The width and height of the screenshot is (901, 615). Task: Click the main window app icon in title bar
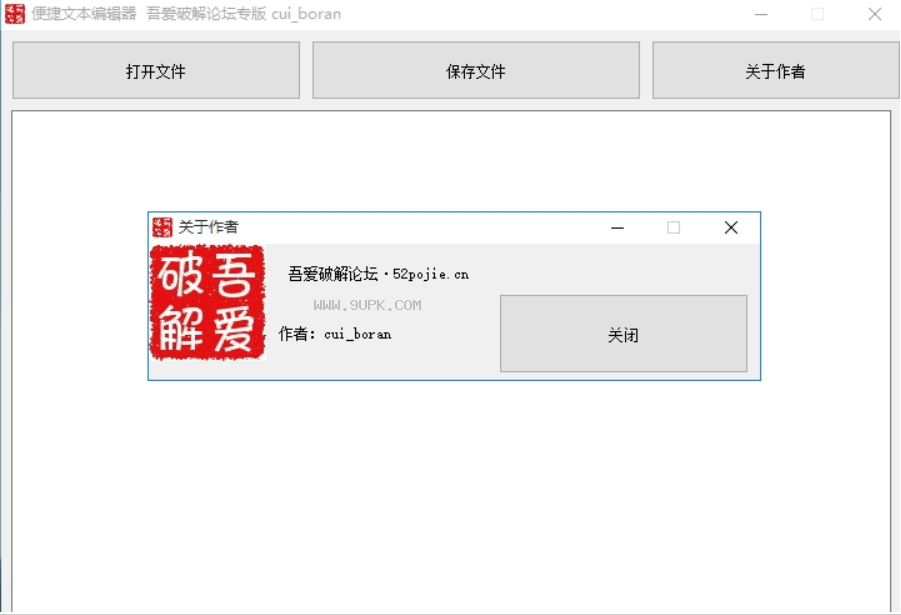click(x=15, y=14)
